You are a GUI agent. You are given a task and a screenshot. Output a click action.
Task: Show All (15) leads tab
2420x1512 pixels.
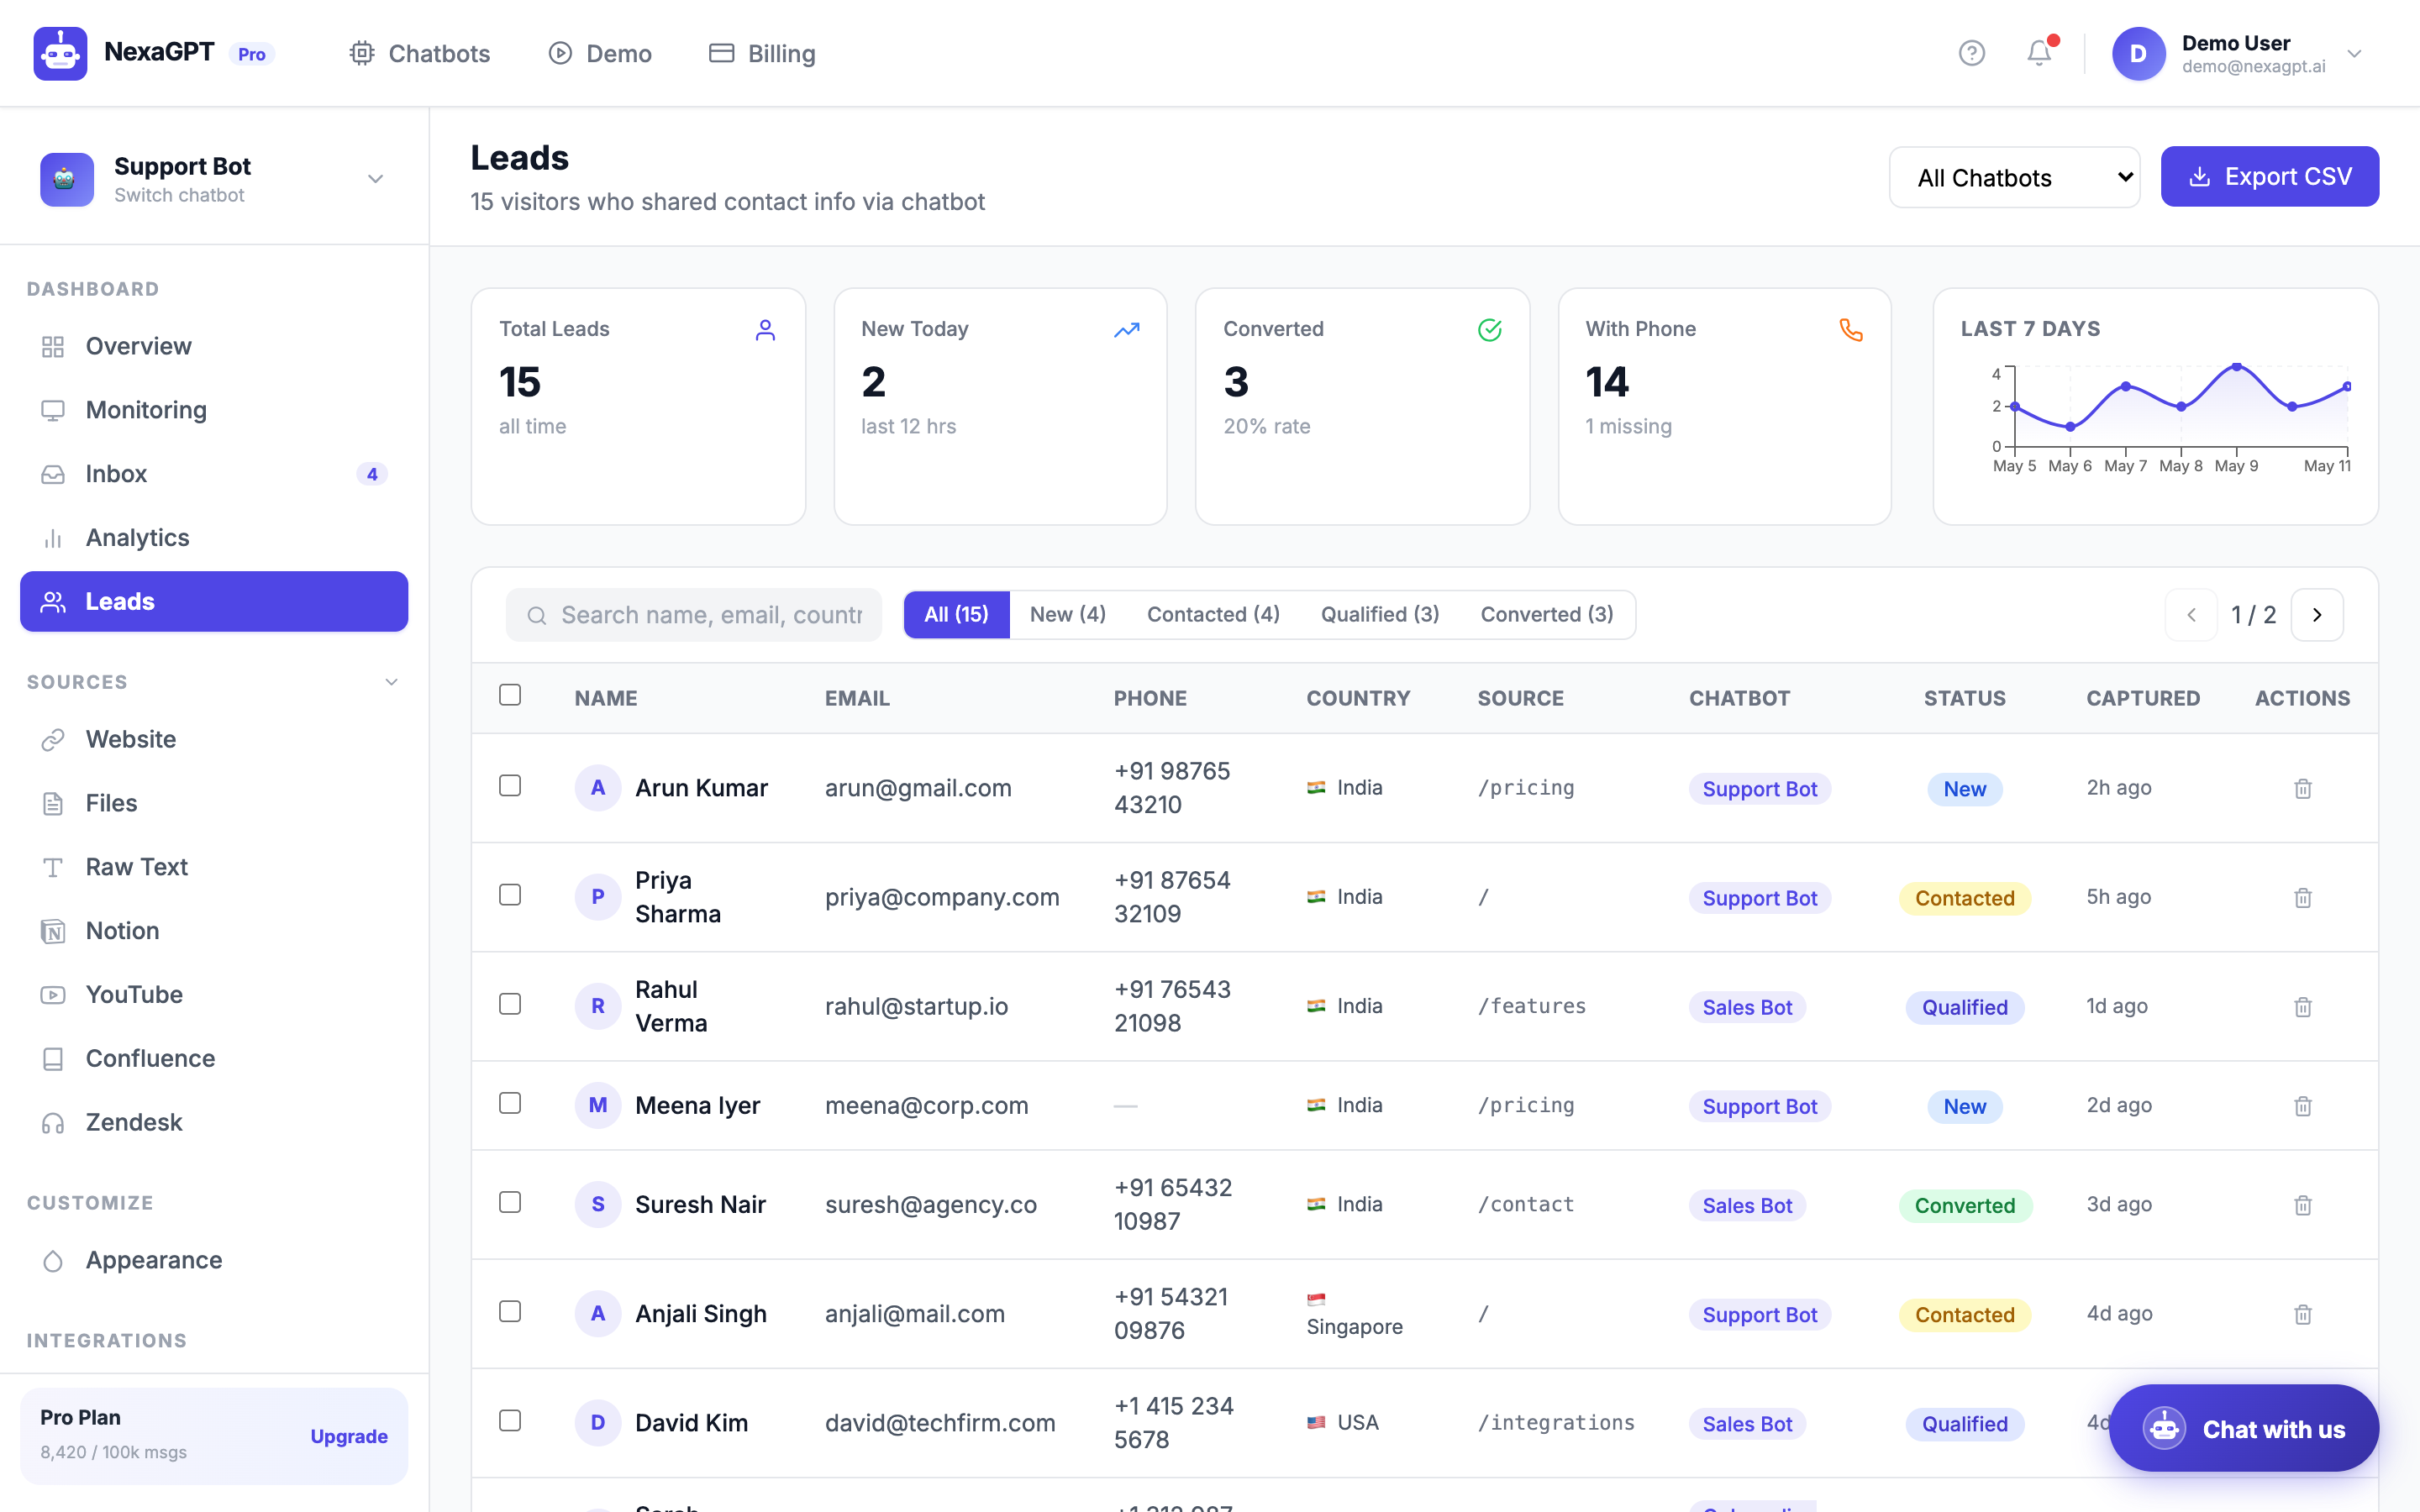tap(956, 614)
